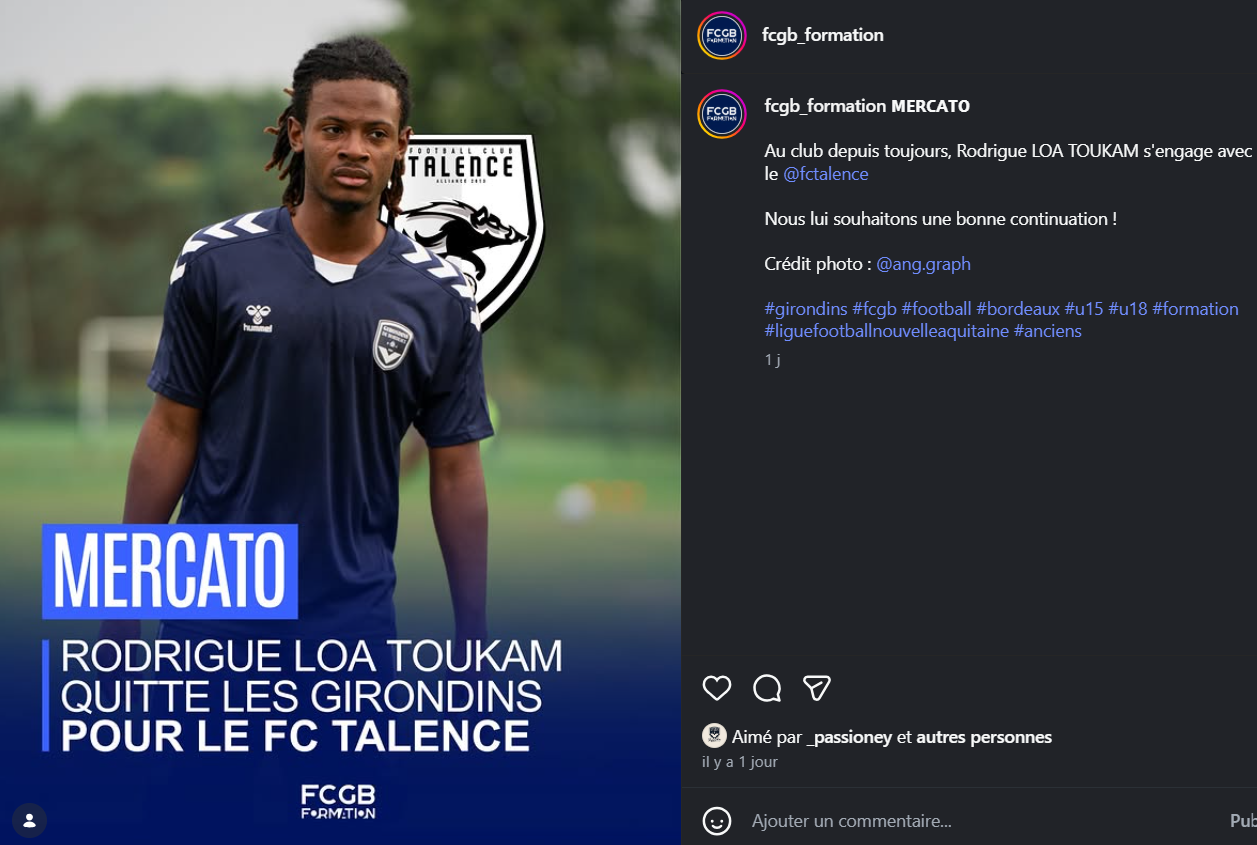
Task: Share the post with the paper plane icon
Action: 817,688
